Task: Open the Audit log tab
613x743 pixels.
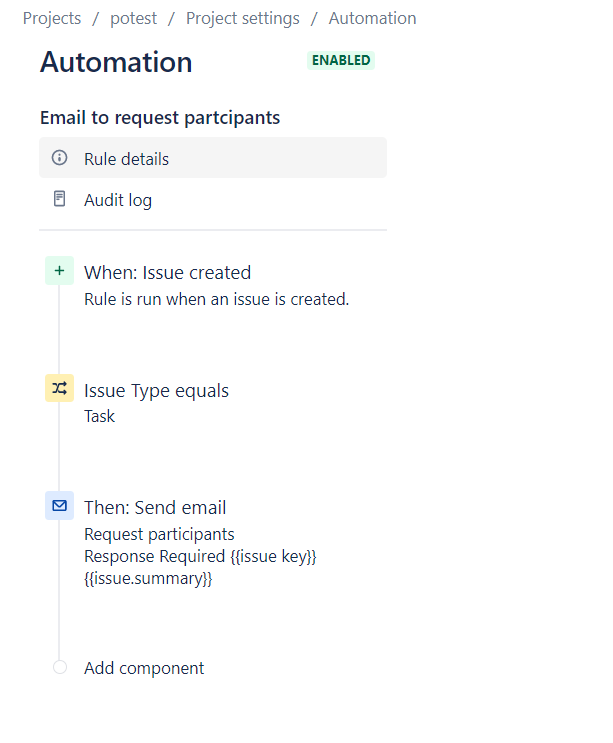Action: click(x=213, y=199)
